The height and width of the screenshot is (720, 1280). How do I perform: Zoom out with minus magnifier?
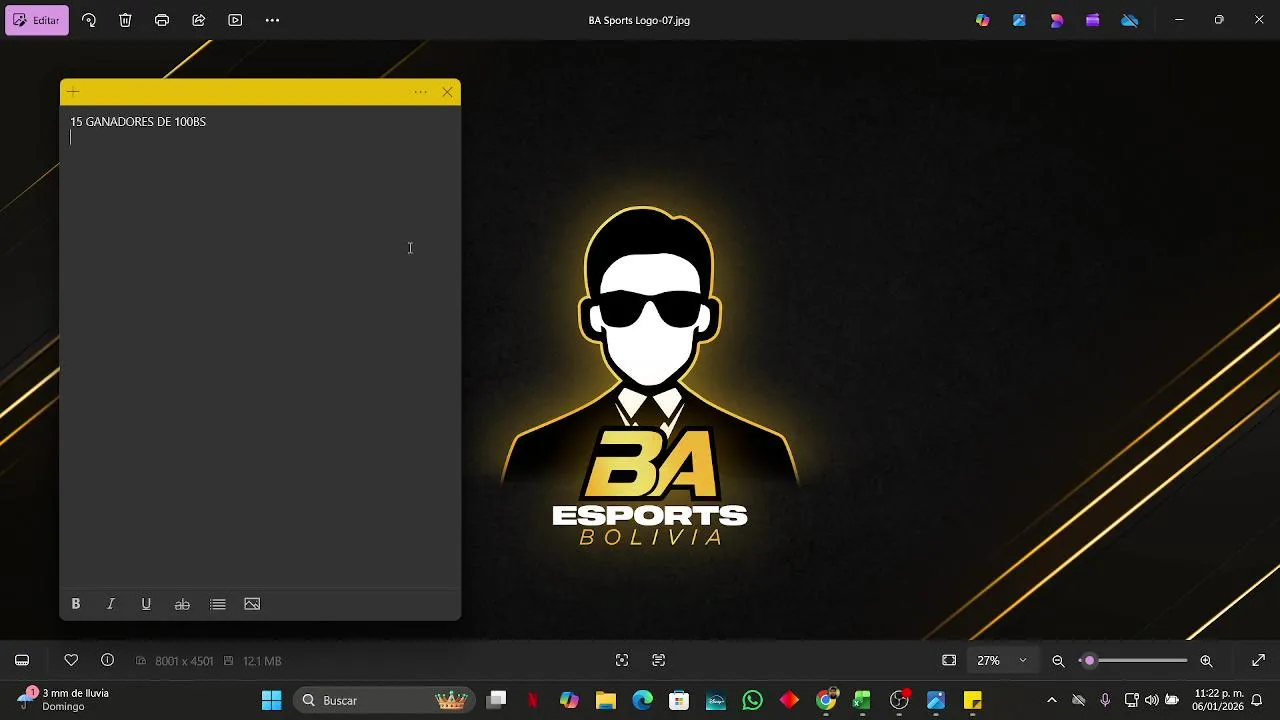1058,660
